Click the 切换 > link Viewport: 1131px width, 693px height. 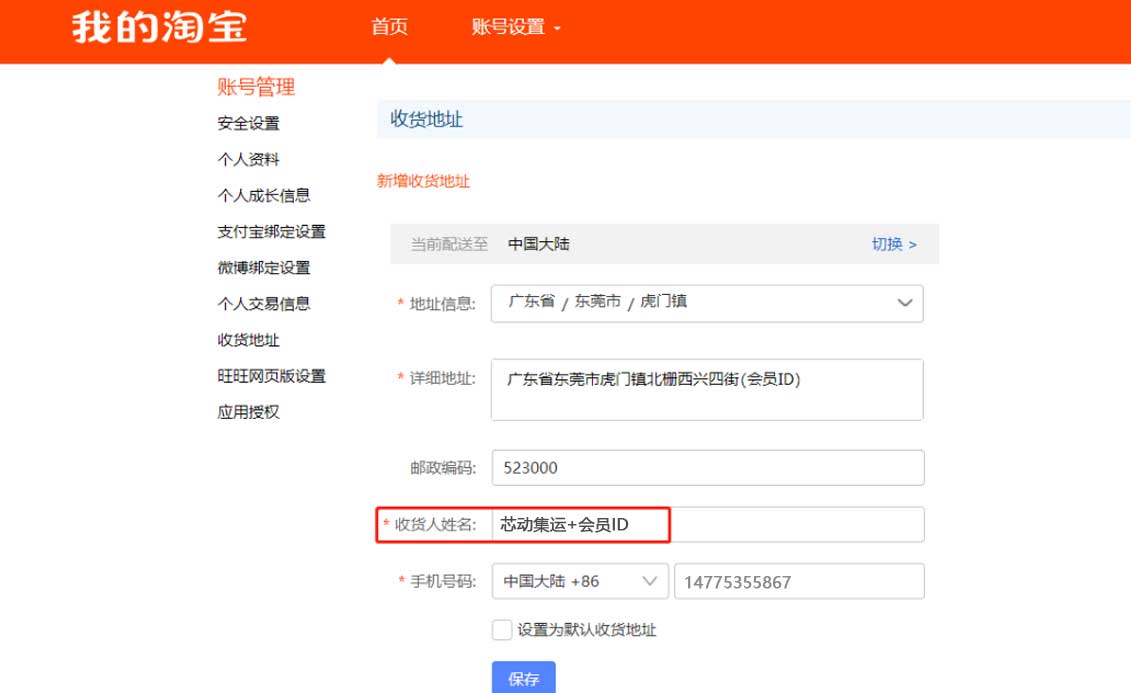tap(894, 244)
